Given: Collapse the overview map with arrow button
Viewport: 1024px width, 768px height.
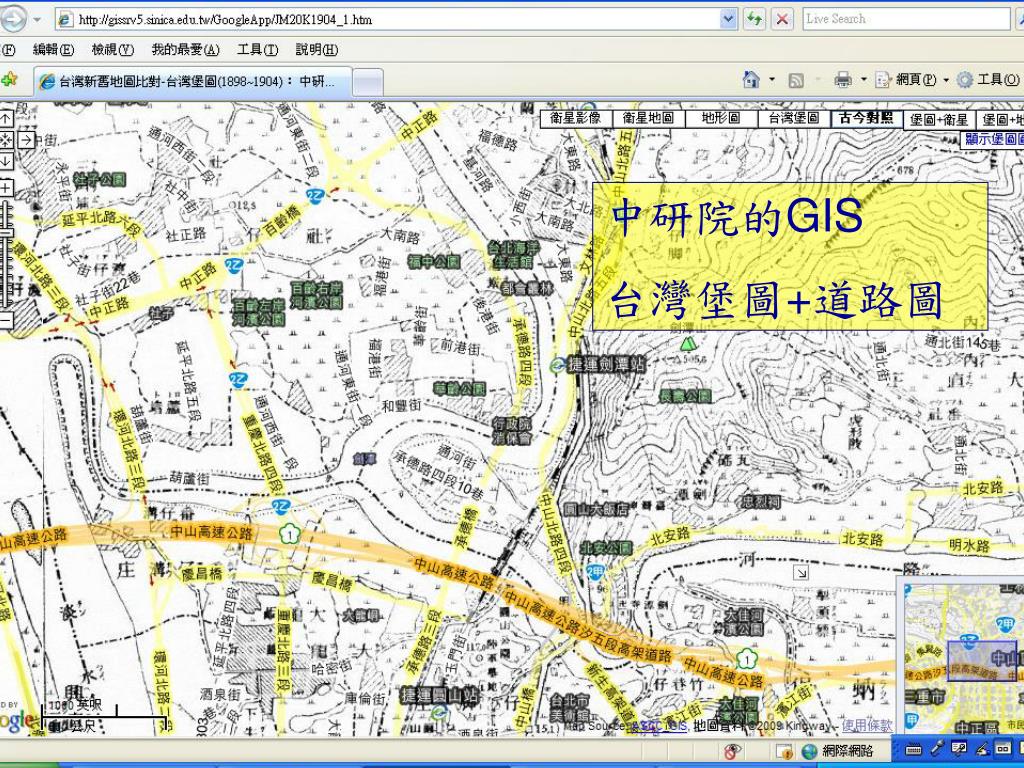Looking at the screenshot, I should click(x=800, y=572).
